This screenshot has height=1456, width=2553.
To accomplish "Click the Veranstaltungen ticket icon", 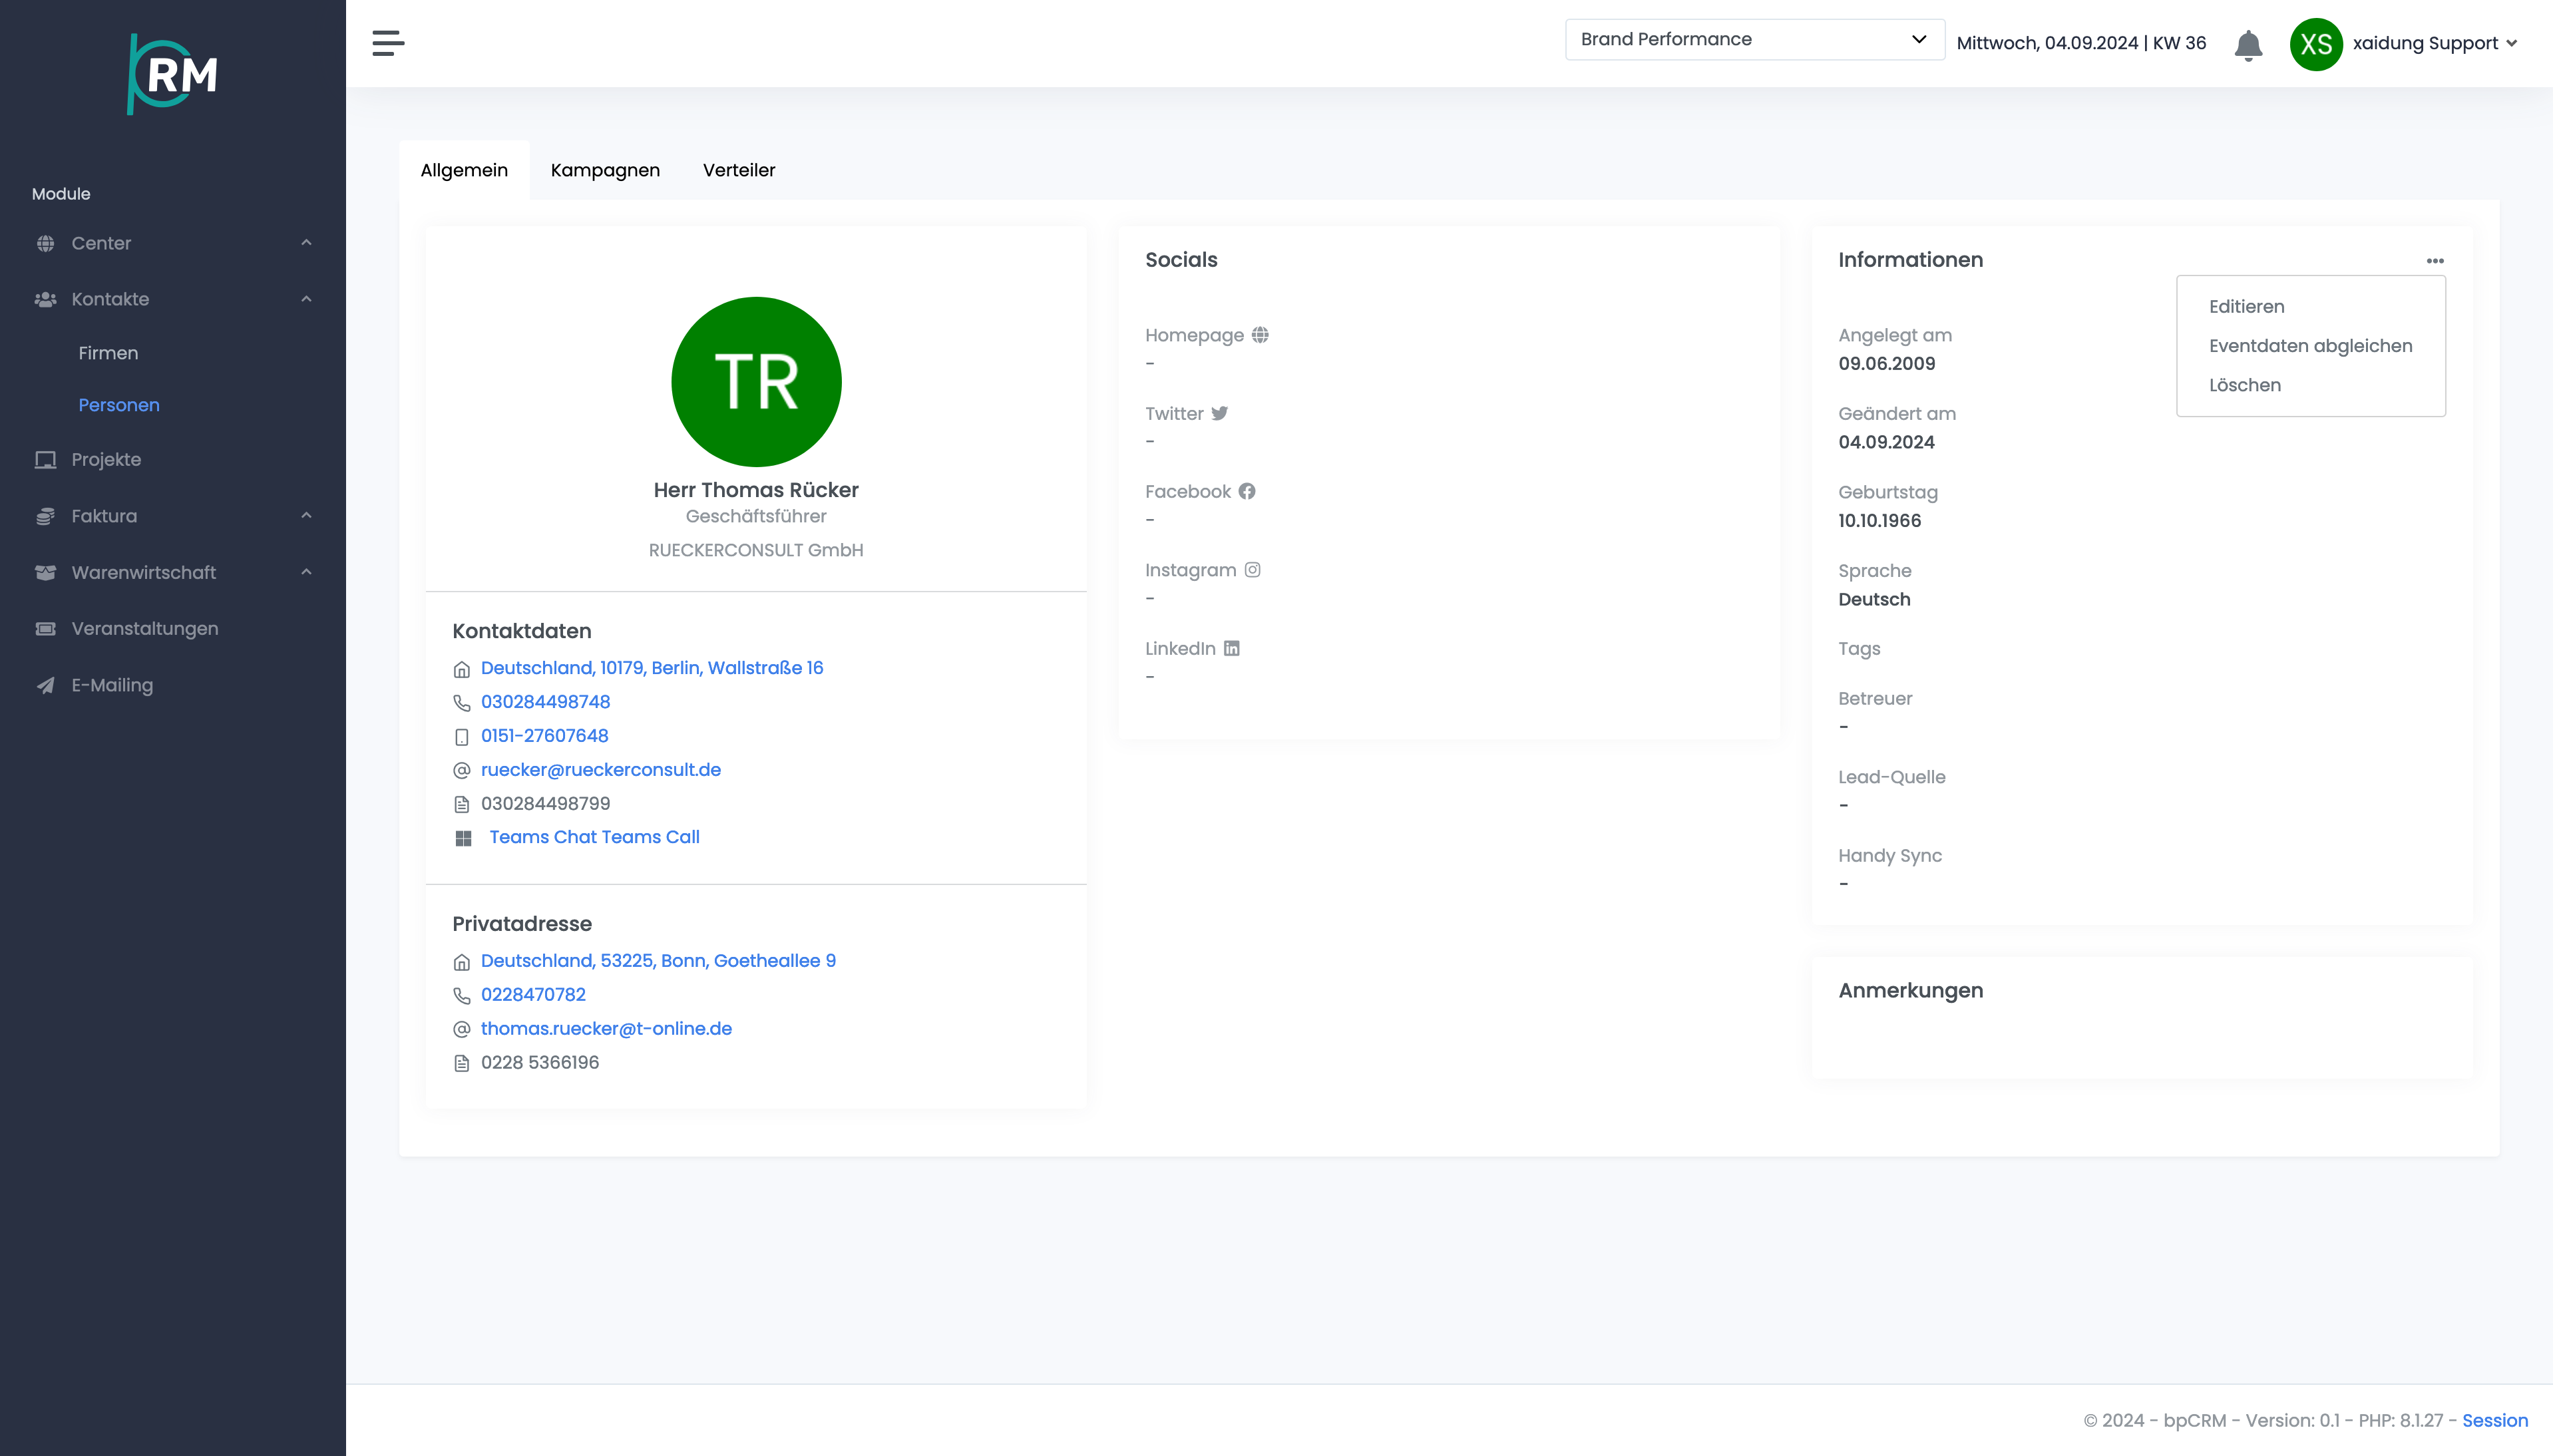I will tap(45, 629).
